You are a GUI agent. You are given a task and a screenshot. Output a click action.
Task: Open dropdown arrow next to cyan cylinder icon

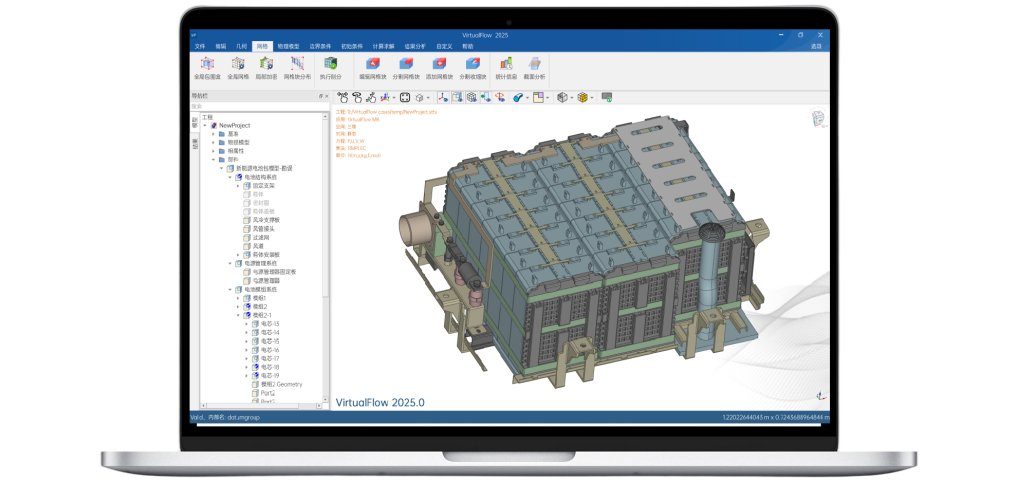pos(527,98)
